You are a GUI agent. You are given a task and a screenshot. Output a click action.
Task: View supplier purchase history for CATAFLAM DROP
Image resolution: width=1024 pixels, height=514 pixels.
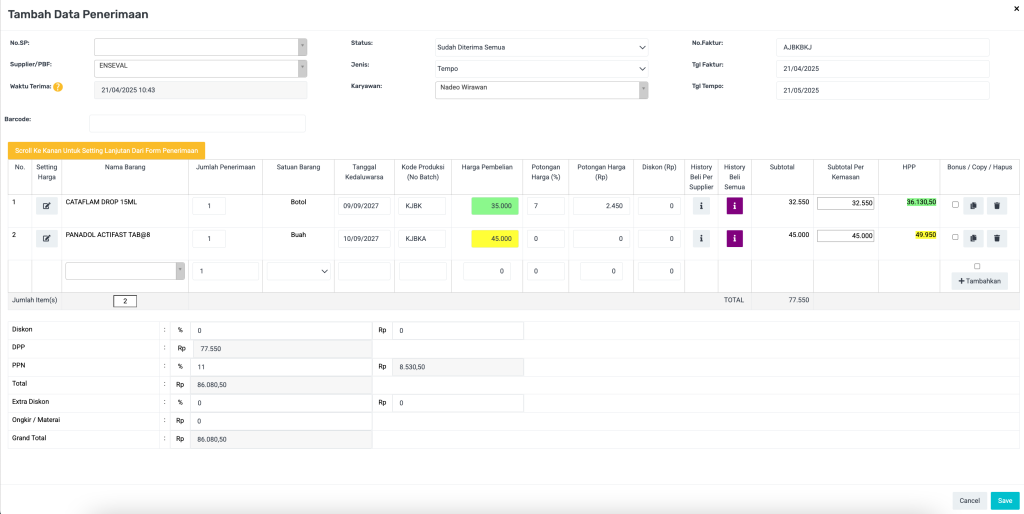701,206
